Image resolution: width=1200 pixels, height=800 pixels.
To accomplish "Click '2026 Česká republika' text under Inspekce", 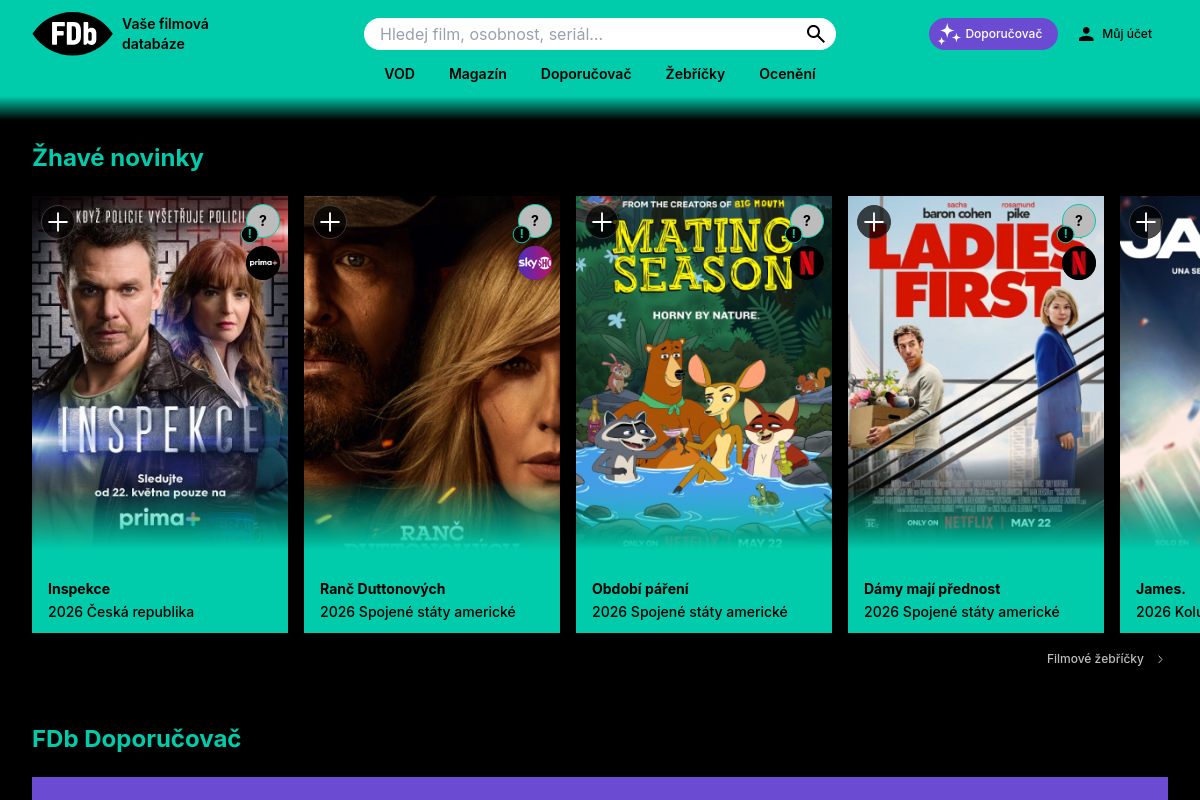I will coord(121,612).
